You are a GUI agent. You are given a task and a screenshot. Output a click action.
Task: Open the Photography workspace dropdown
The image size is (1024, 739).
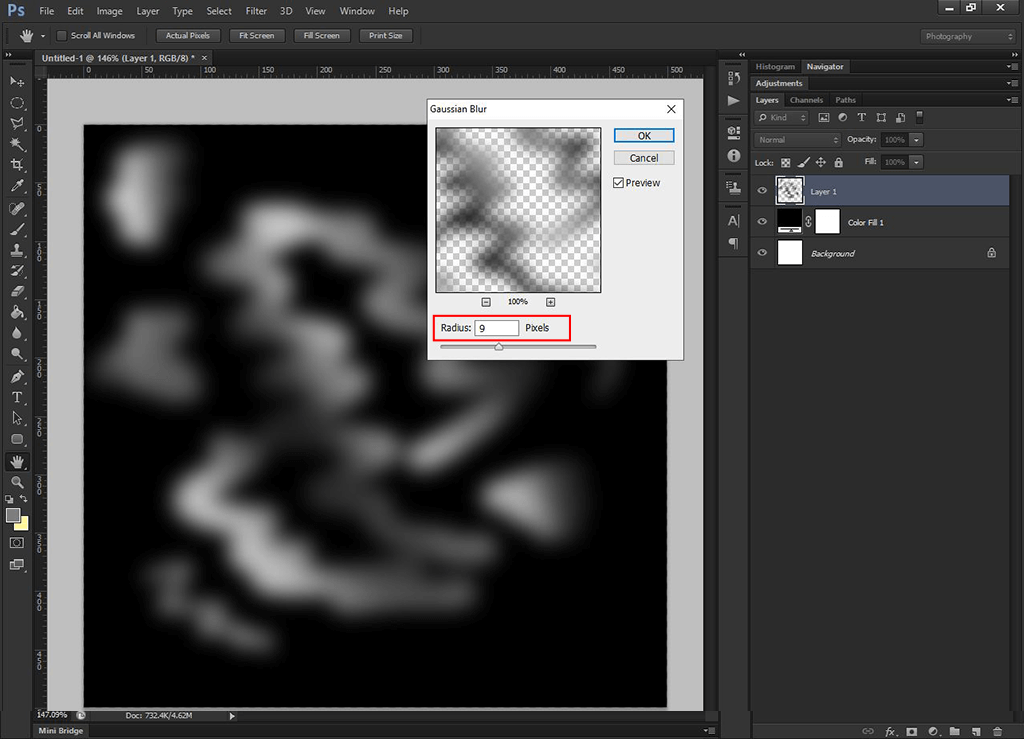pos(967,36)
